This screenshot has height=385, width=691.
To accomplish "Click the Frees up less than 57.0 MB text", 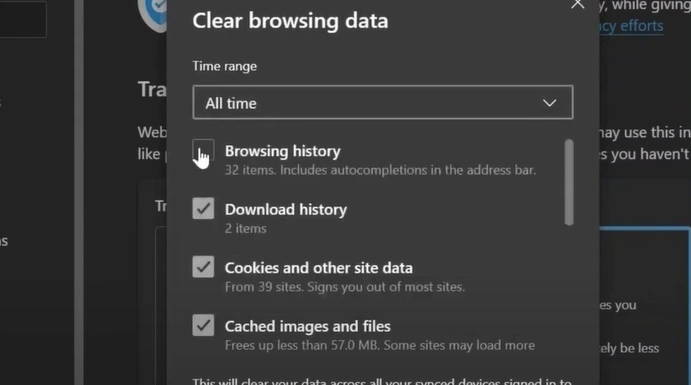I will [x=380, y=345].
